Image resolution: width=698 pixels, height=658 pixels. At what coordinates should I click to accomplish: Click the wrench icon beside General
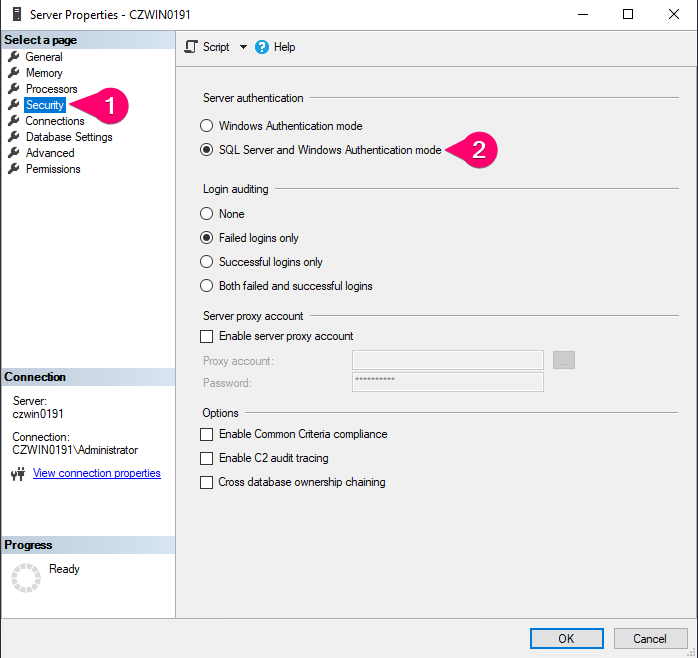pyautogui.click(x=14, y=57)
